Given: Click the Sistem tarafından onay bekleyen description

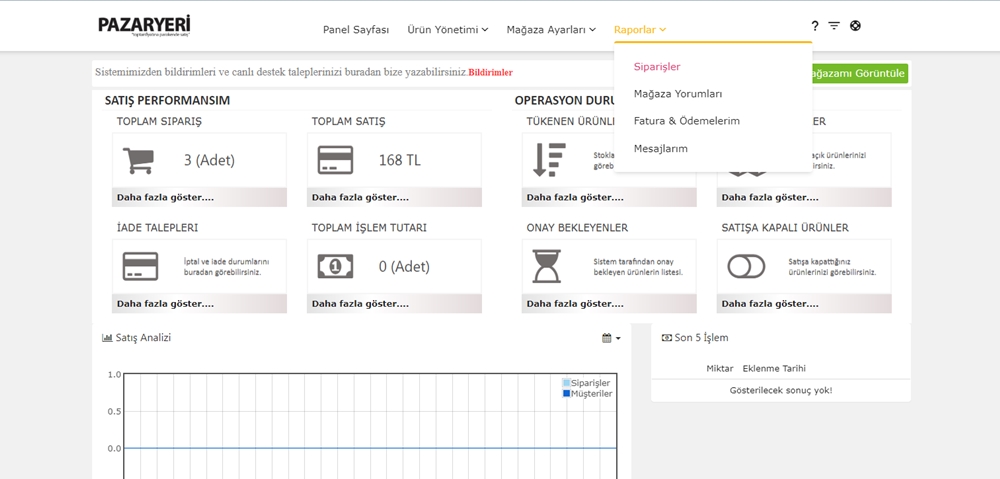Looking at the screenshot, I should (x=638, y=267).
